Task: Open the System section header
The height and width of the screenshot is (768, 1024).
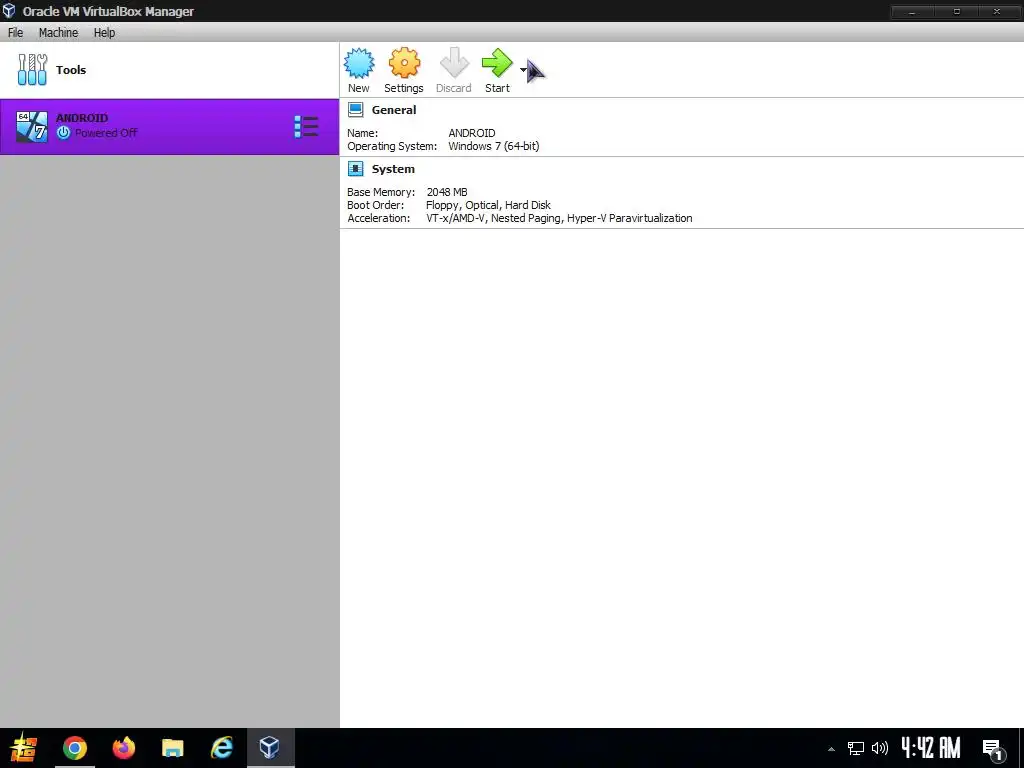Action: [393, 169]
